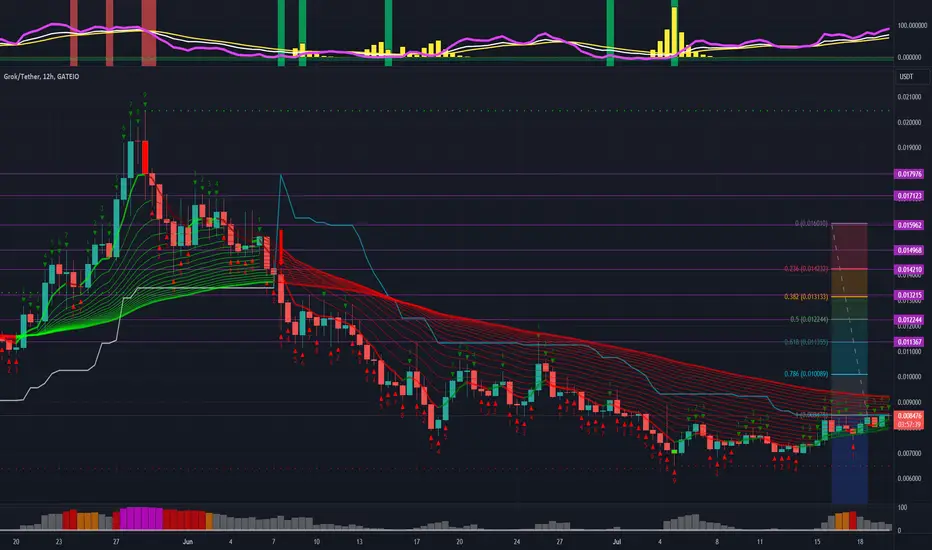Select the 0.015962 purple price label

pos(909,225)
